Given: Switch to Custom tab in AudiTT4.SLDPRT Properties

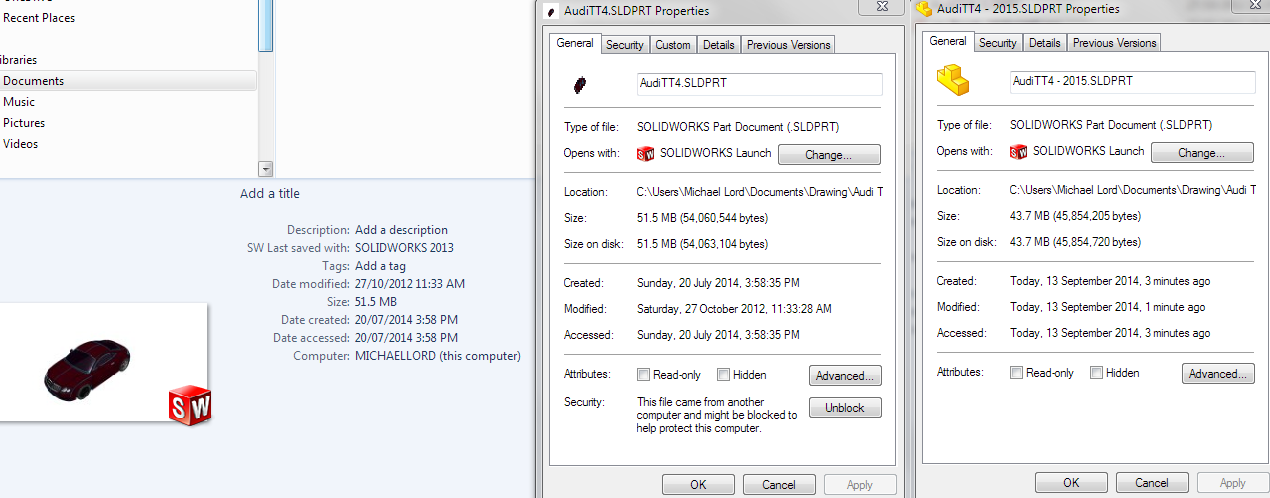Looking at the screenshot, I should tap(673, 45).
